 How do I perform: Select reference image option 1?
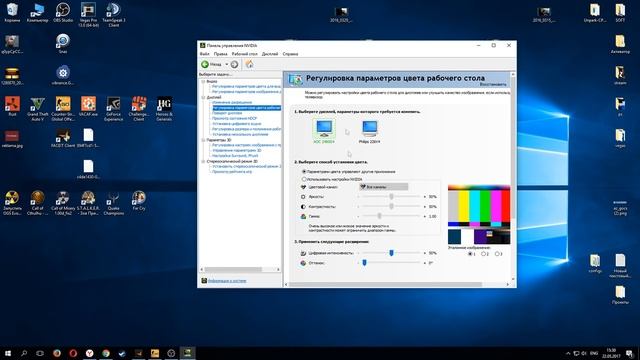(x=470, y=254)
